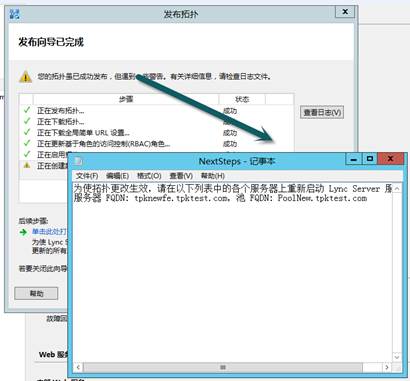The image size is (410, 381).
Task: Click the publish topology wizard title icon
Action: (x=14, y=14)
